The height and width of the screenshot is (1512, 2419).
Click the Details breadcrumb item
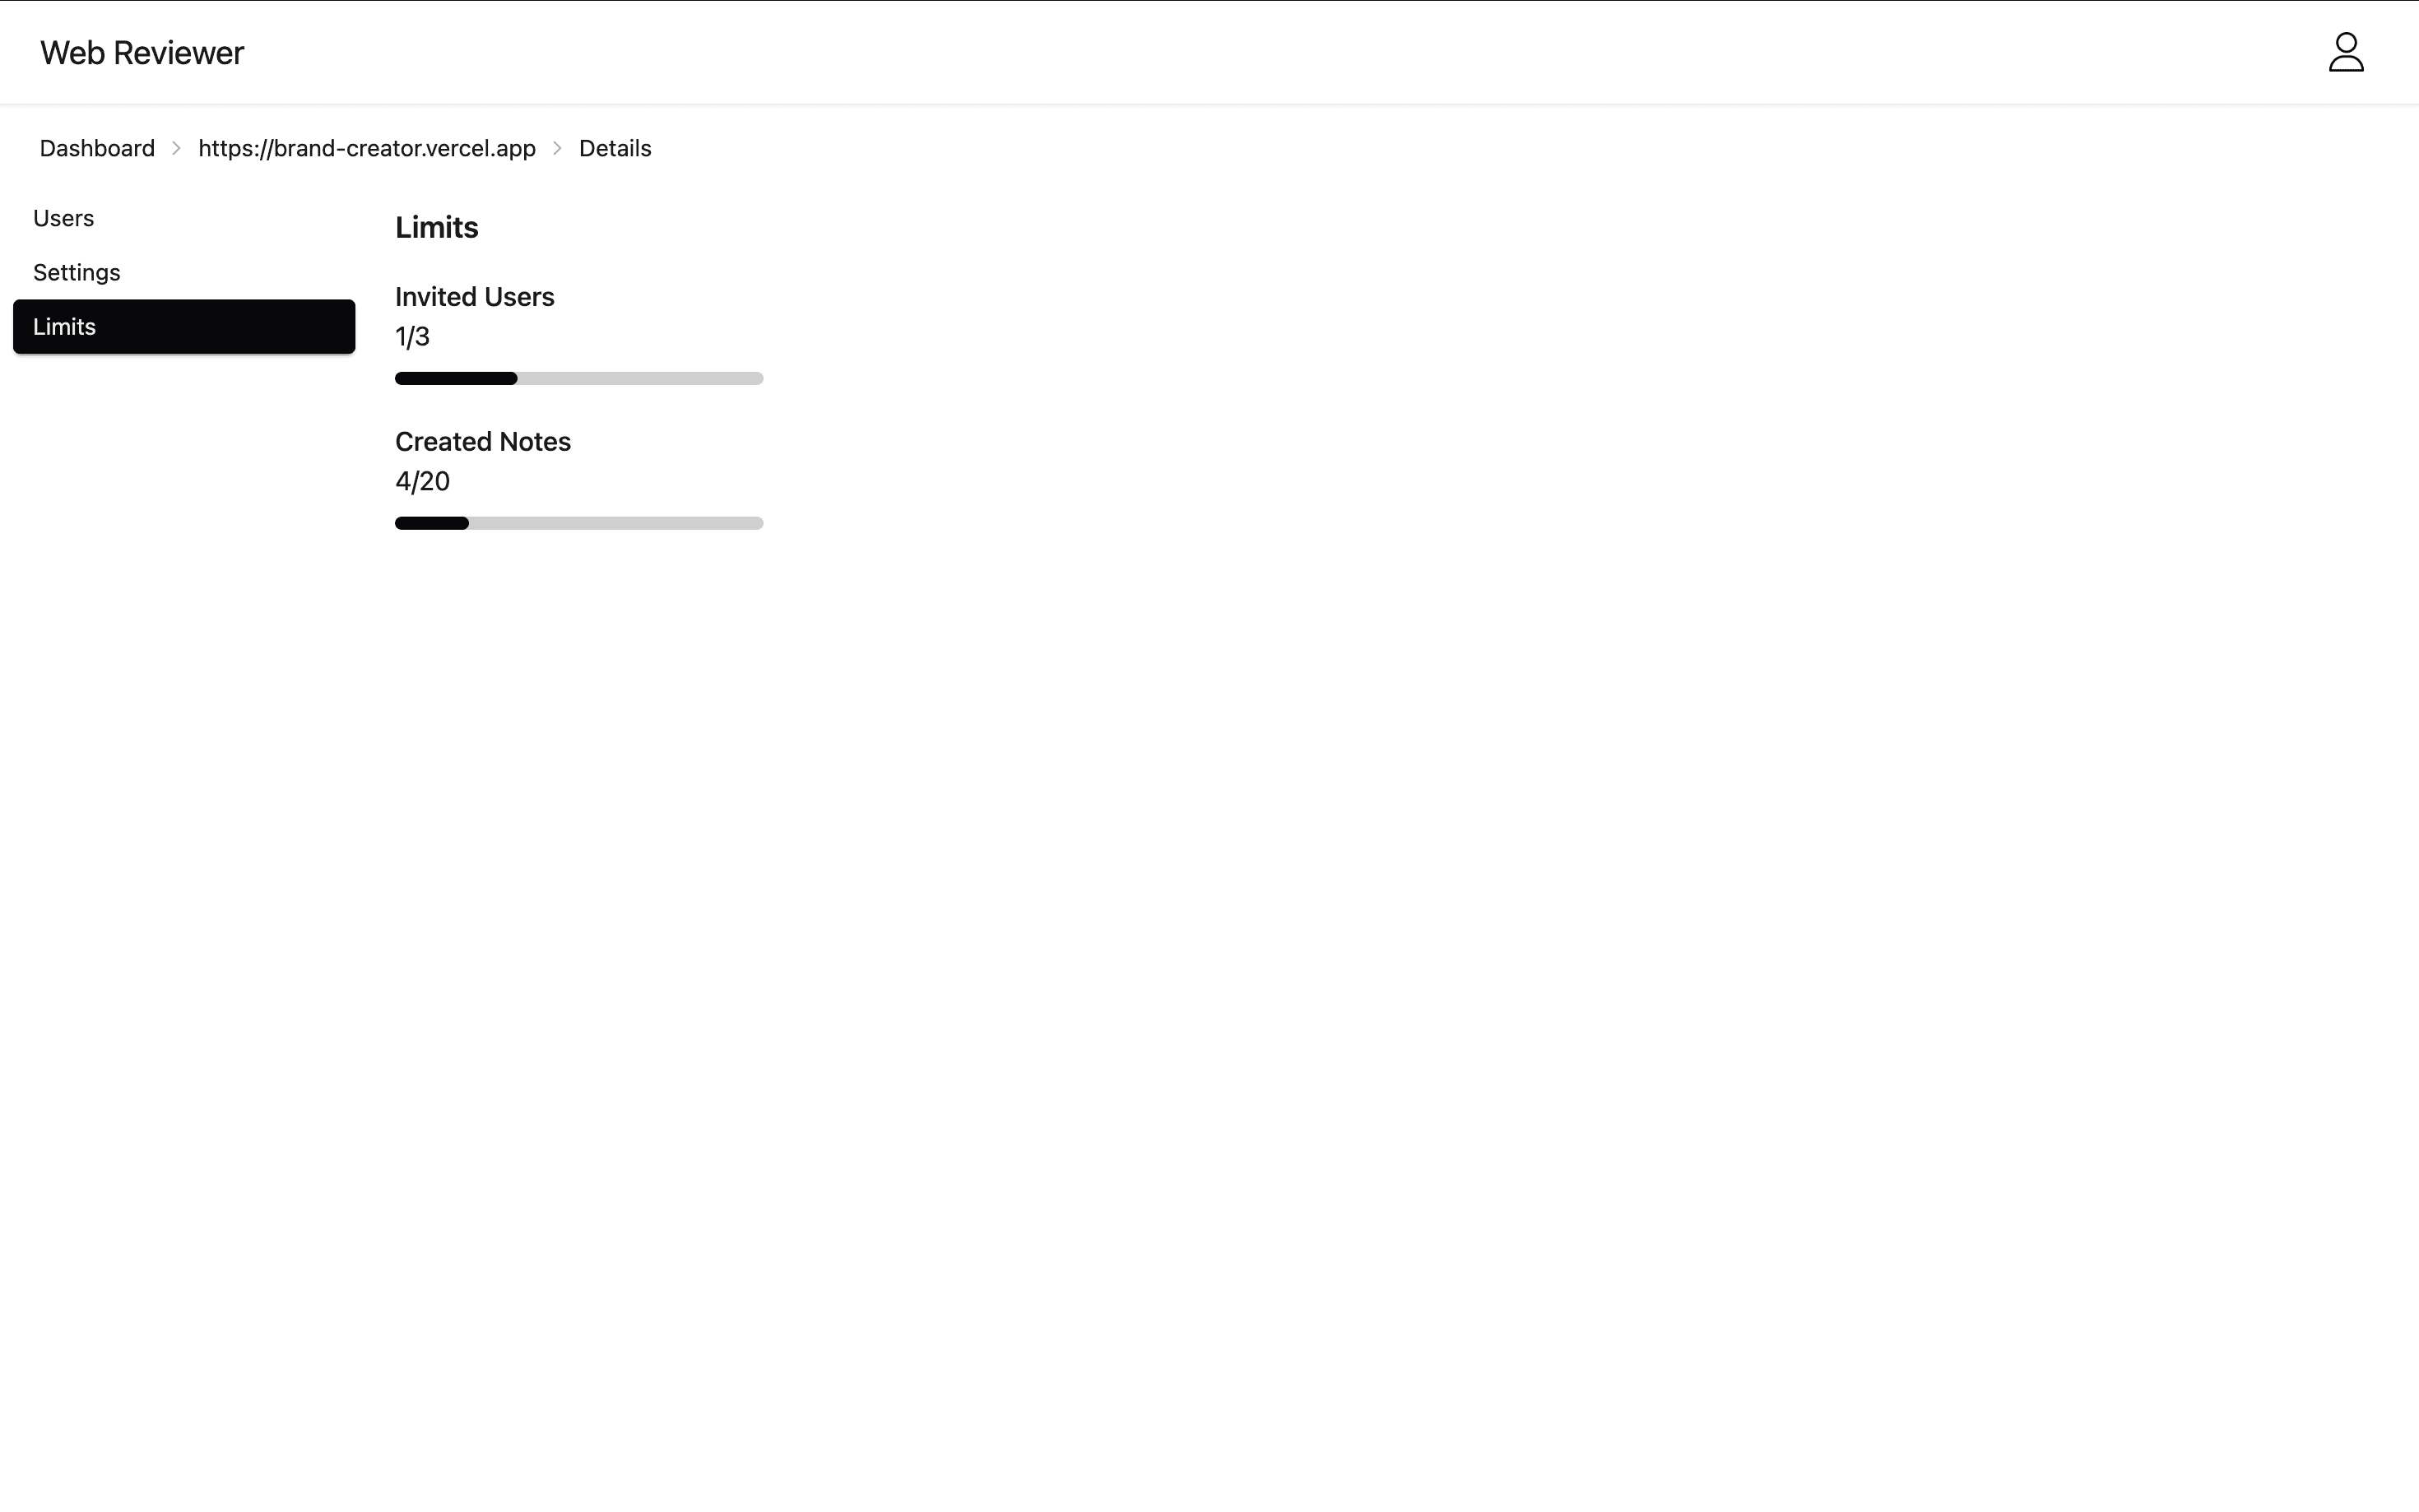pyautogui.click(x=614, y=148)
